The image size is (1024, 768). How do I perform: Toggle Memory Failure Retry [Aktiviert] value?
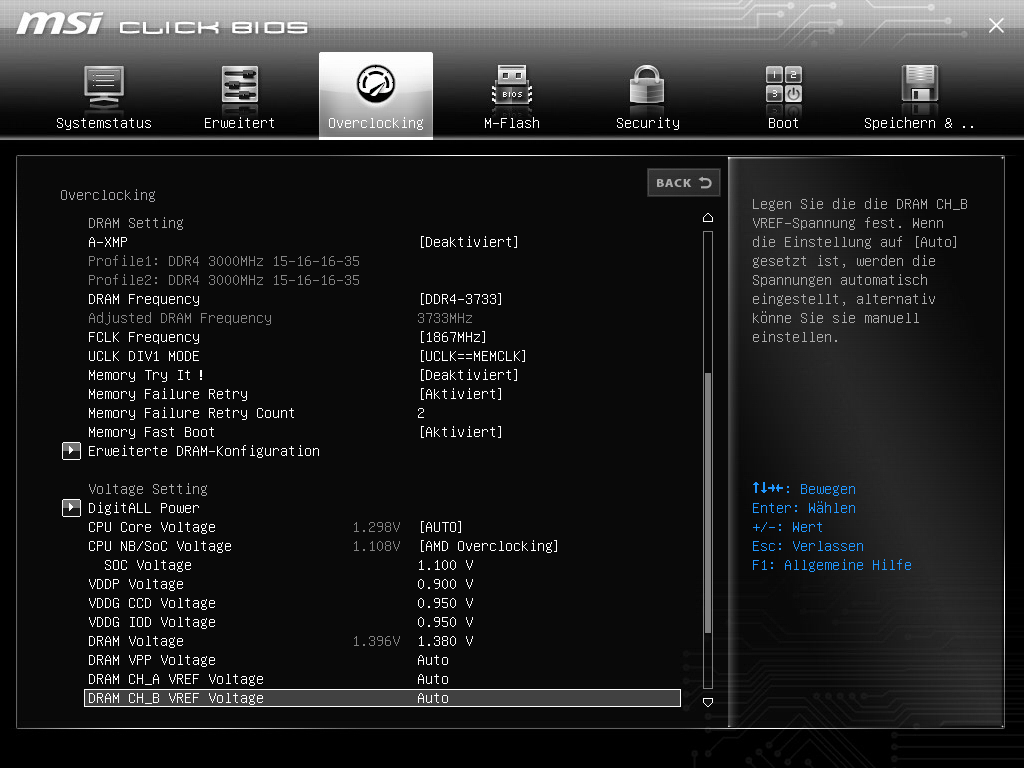pos(461,394)
